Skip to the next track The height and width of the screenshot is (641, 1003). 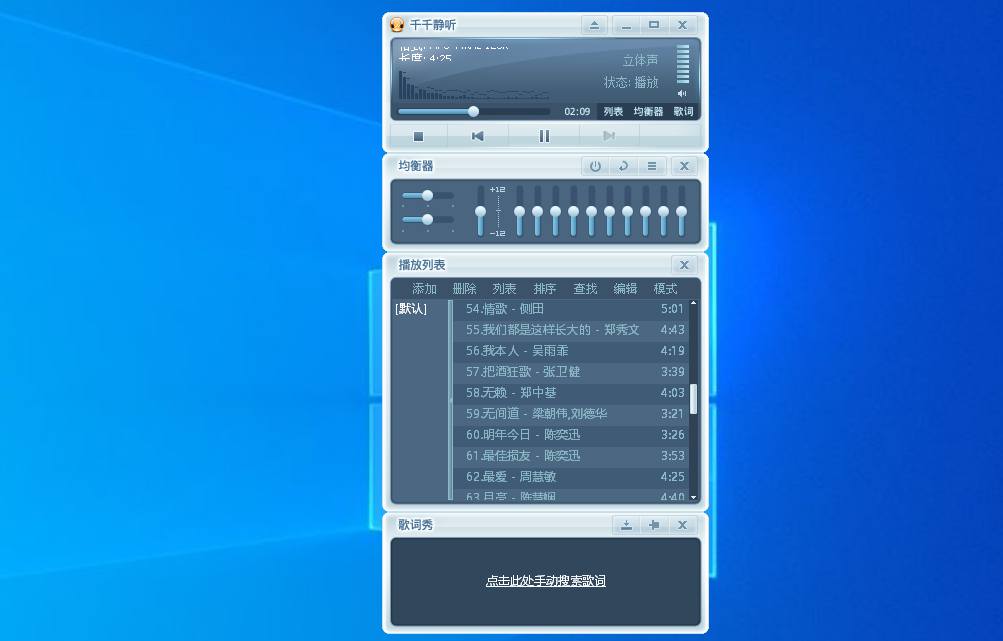[x=610, y=136]
